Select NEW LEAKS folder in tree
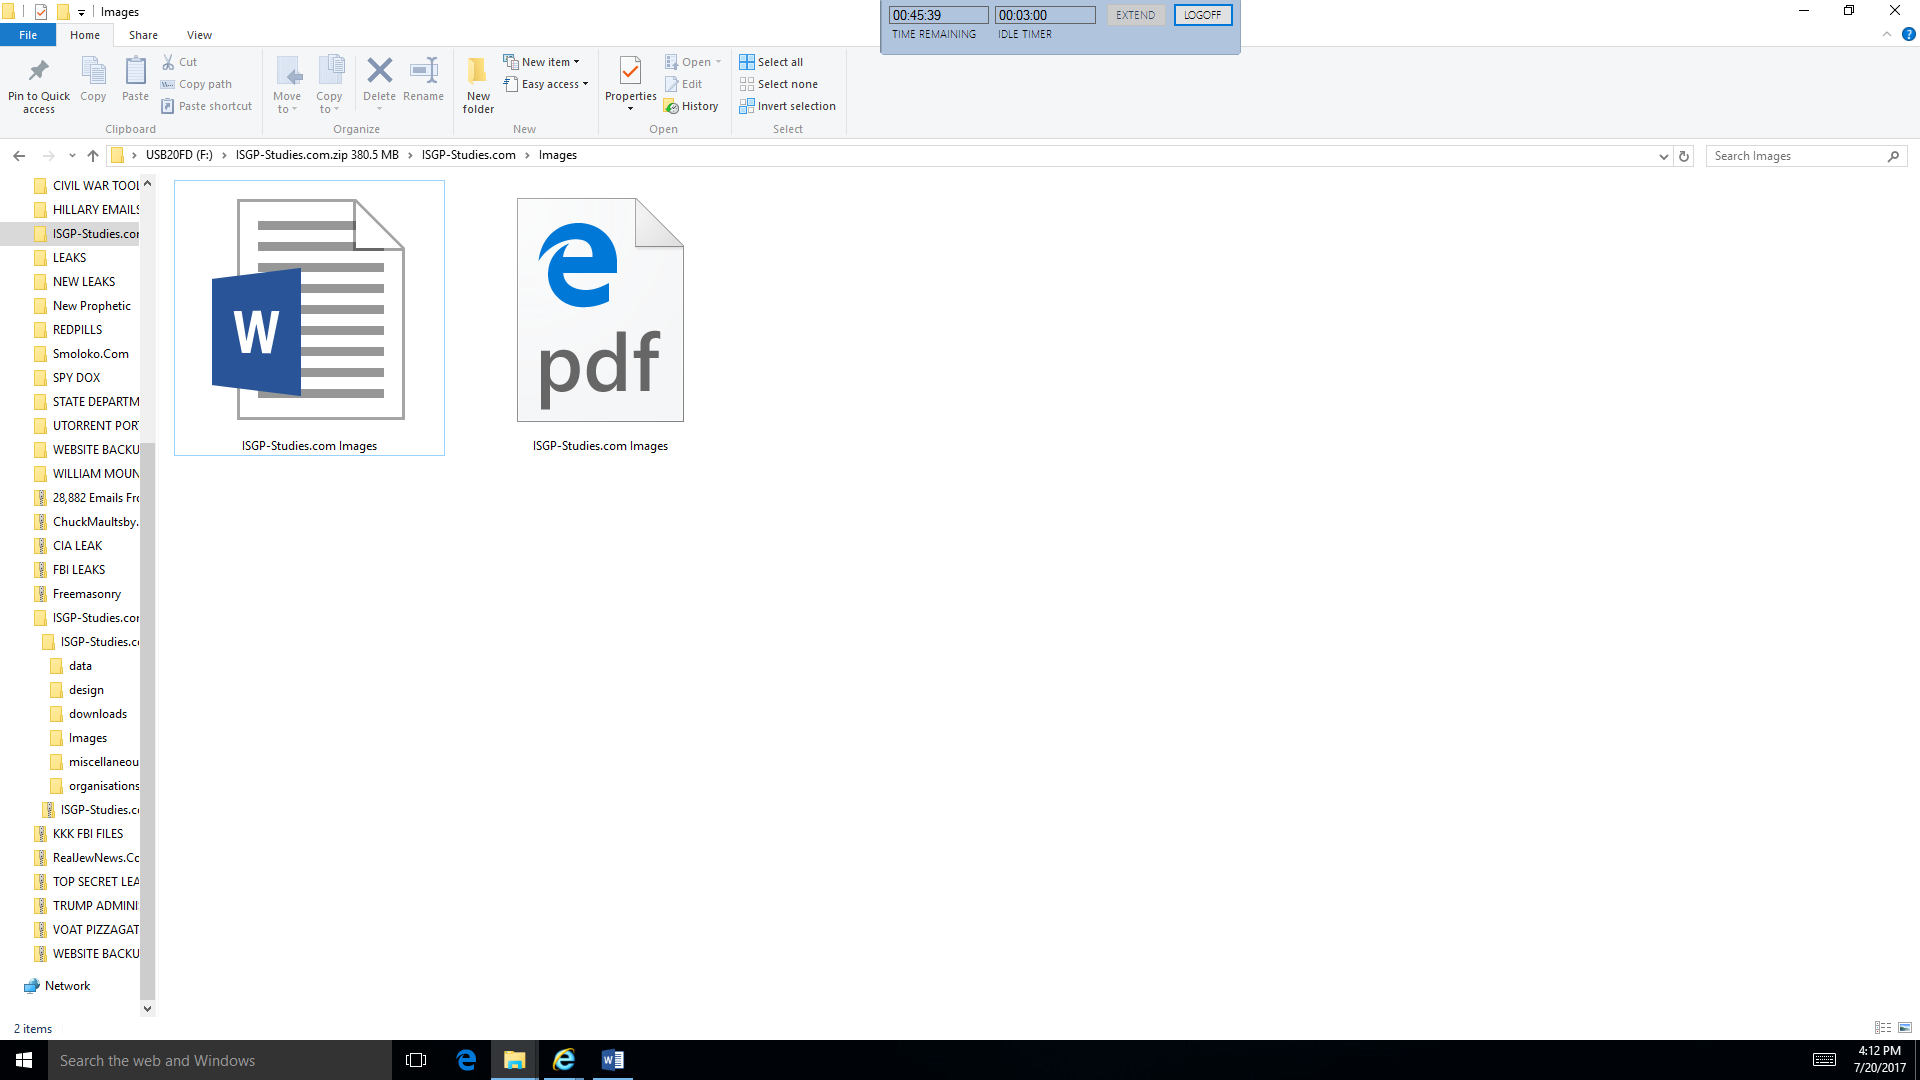Image resolution: width=1920 pixels, height=1080 pixels. (x=74, y=281)
